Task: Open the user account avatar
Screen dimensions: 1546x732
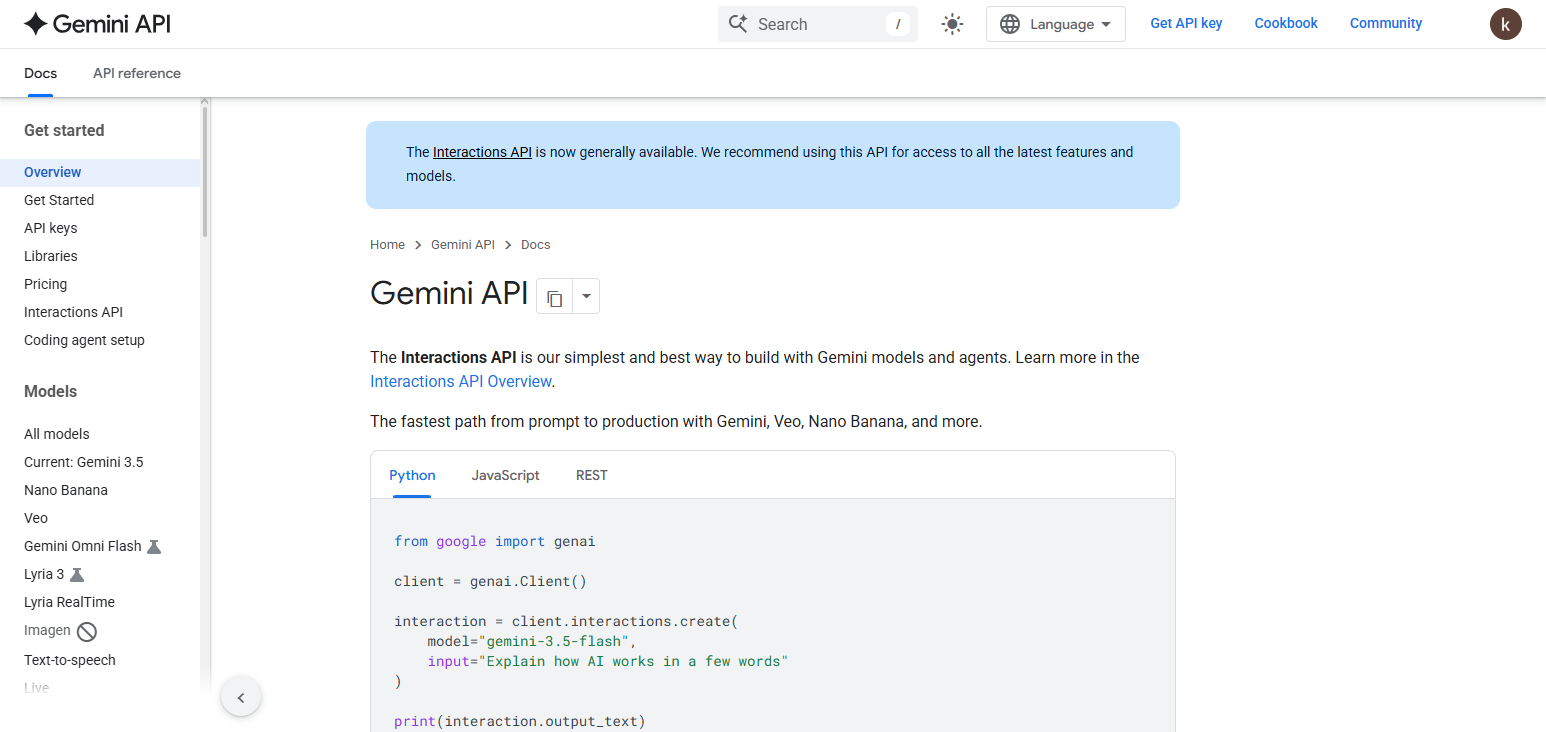Action: [x=1505, y=24]
